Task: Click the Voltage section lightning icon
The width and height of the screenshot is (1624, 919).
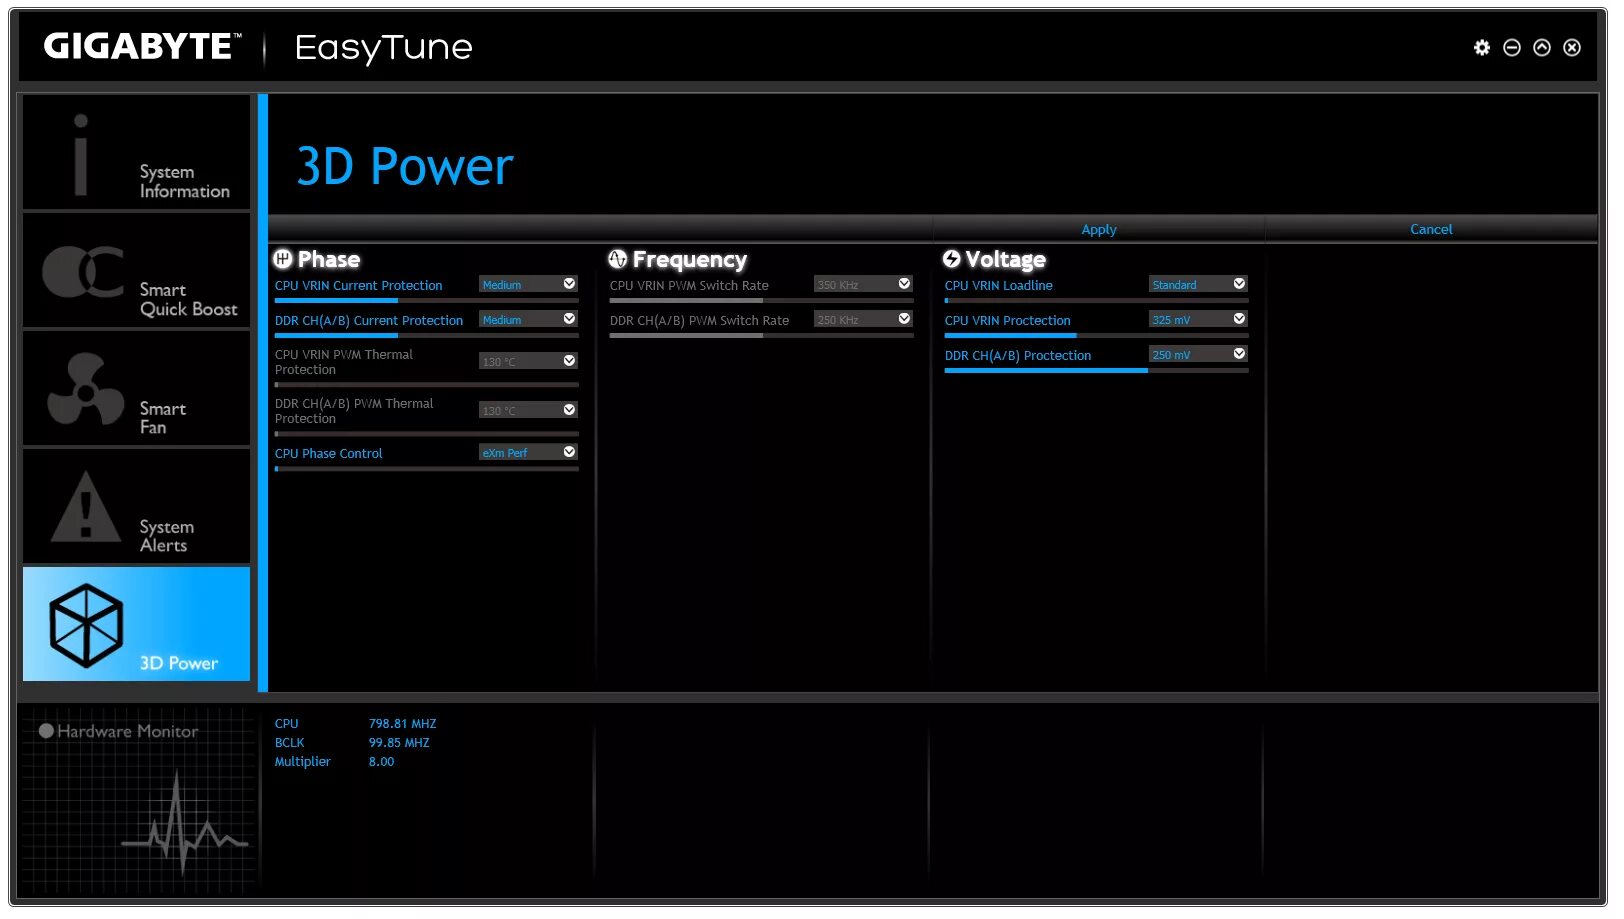Action: (x=952, y=259)
